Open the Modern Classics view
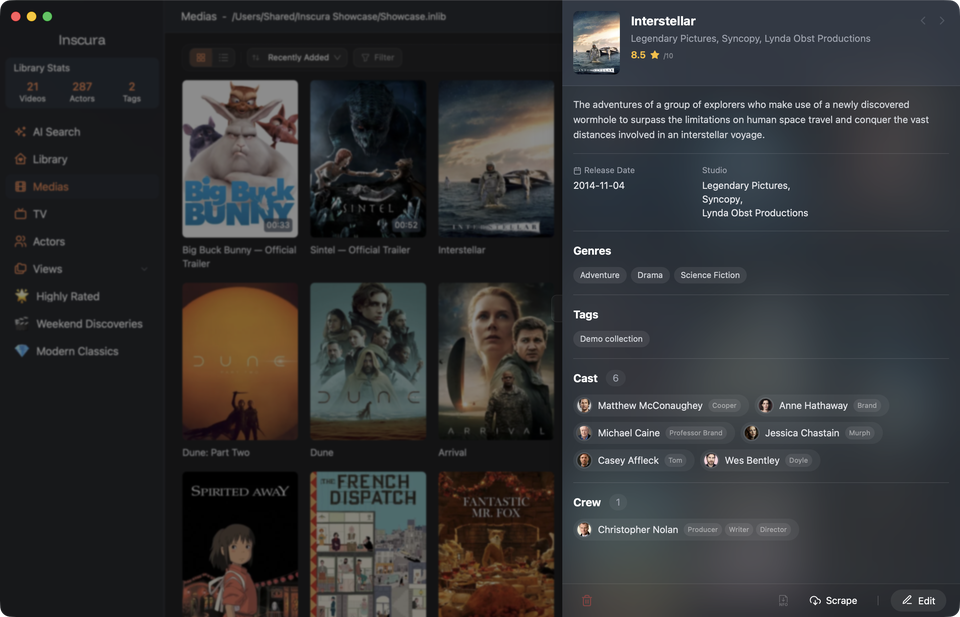The height and width of the screenshot is (617, 960). tap(82, 351)
